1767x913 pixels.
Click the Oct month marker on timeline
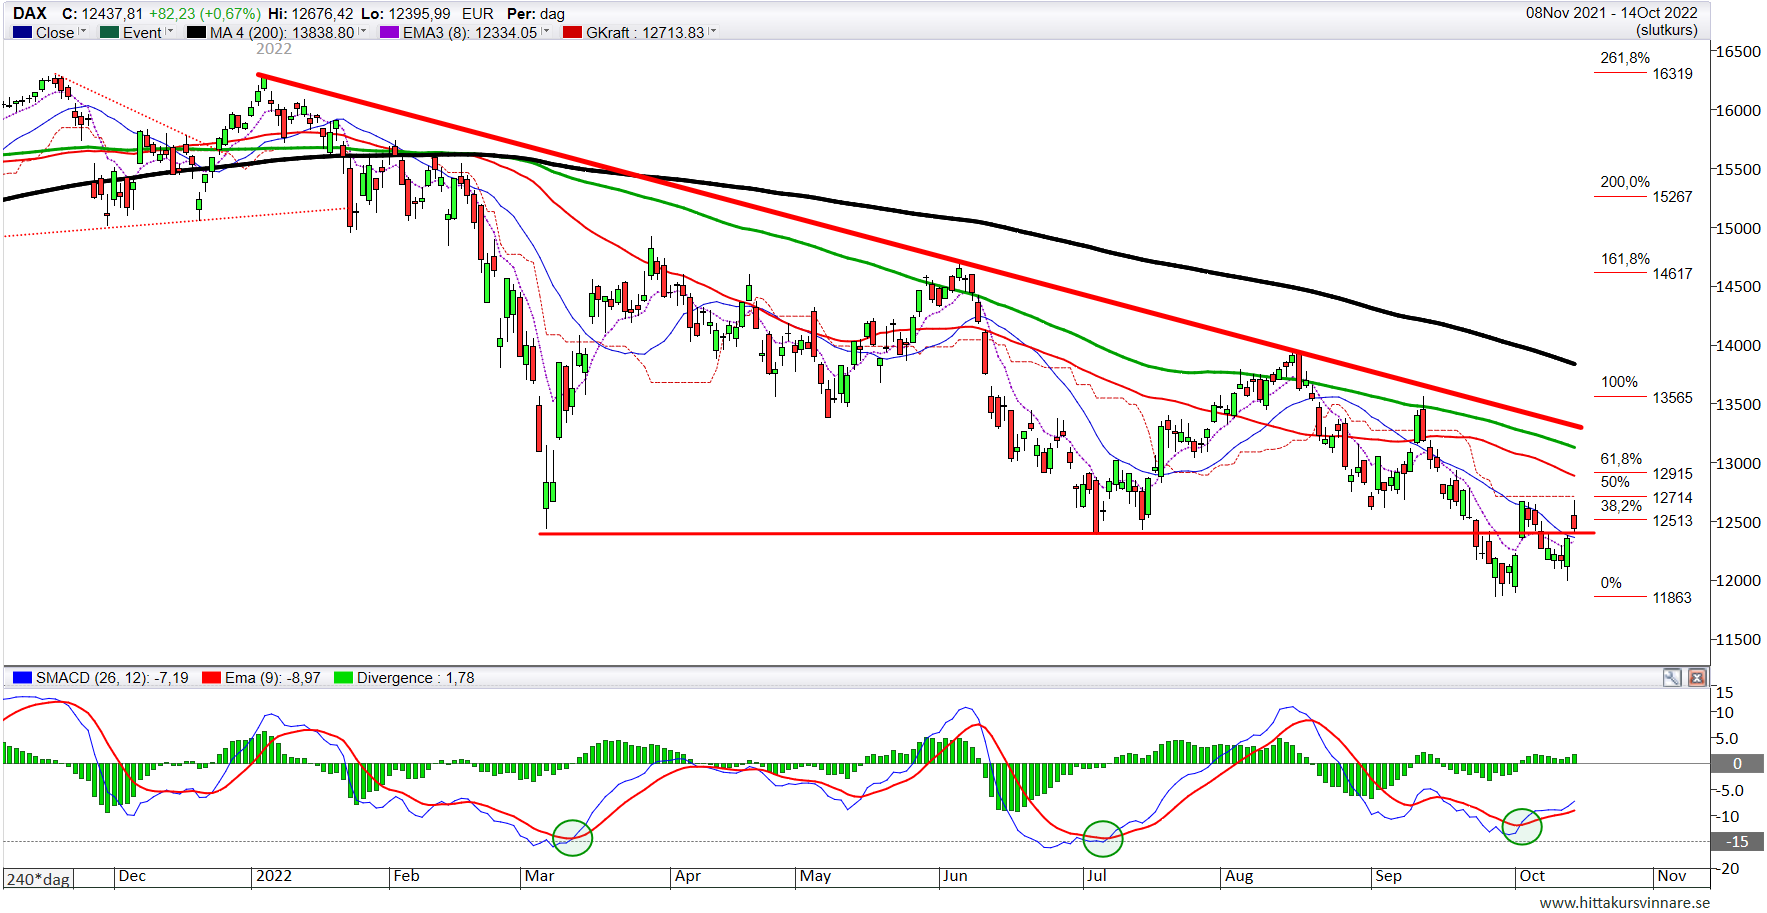pos(1532,876)
